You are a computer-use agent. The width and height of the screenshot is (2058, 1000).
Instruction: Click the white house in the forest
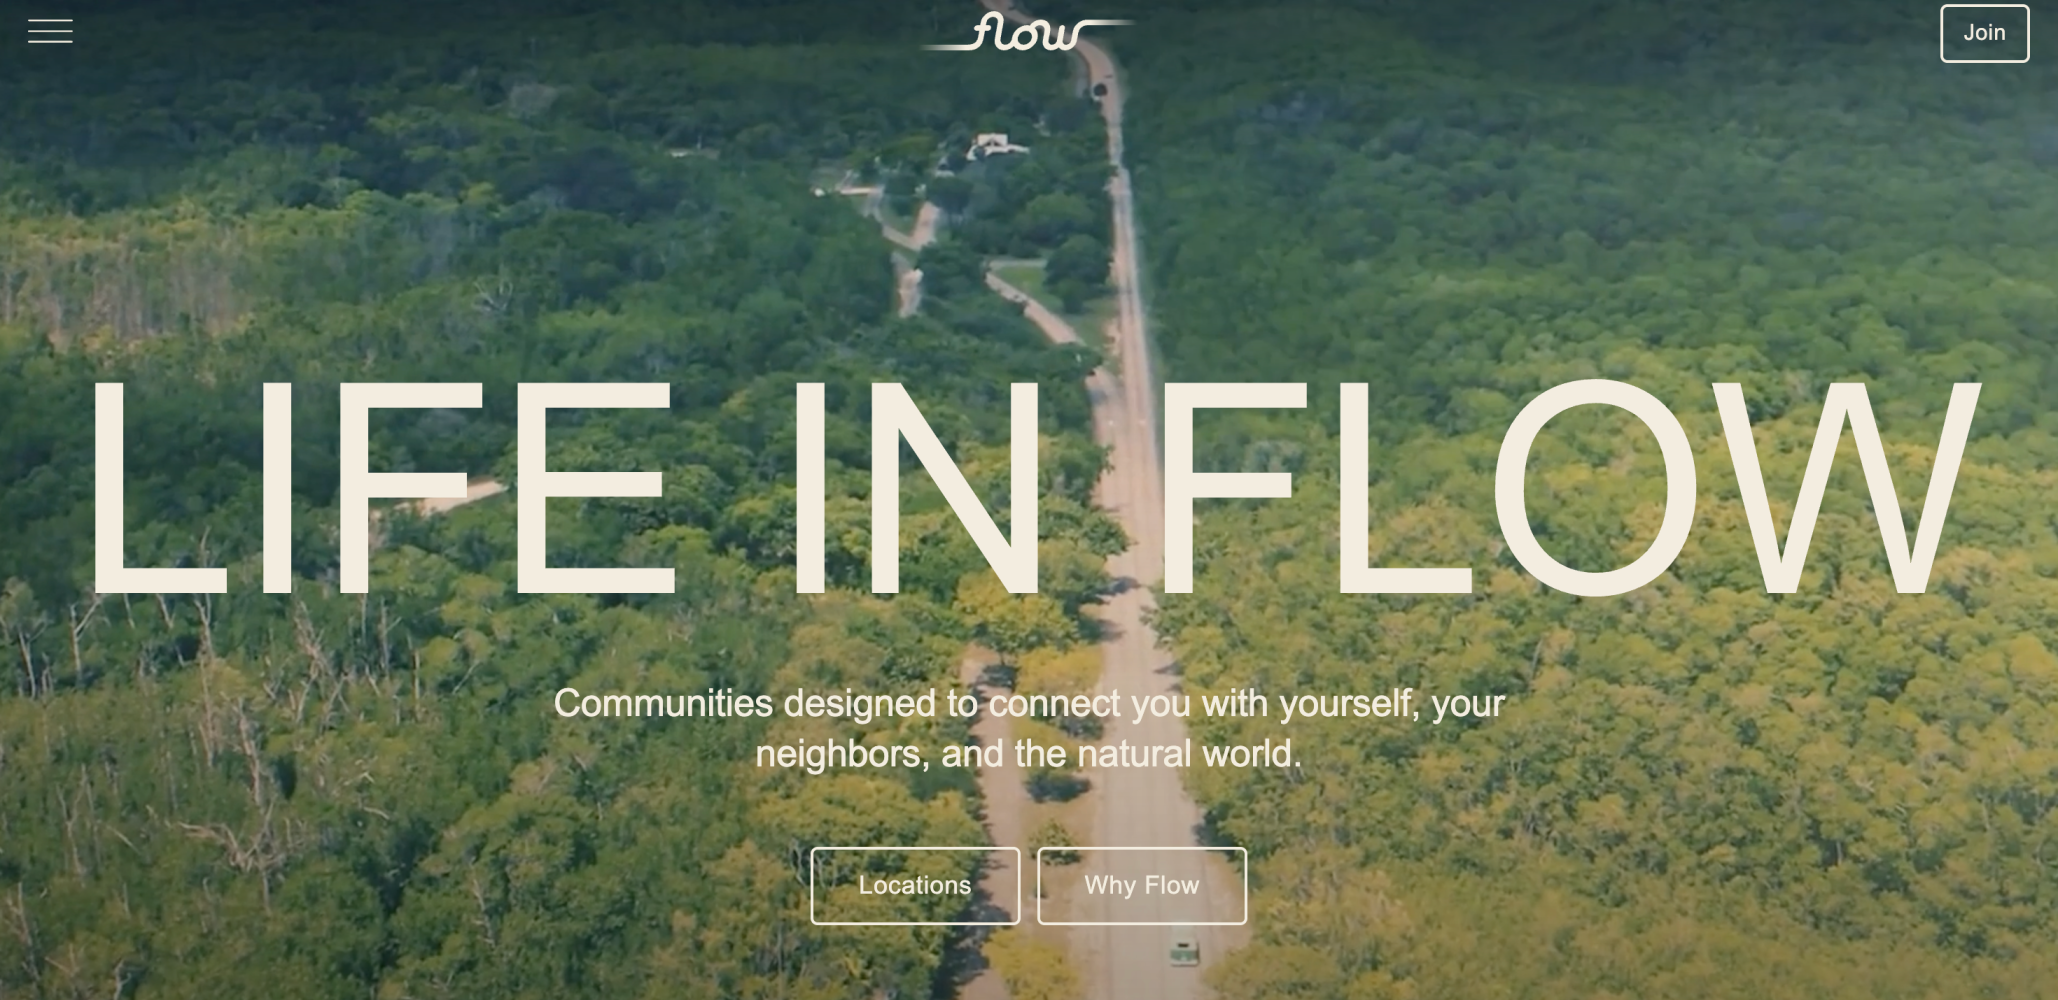[993, 146]
